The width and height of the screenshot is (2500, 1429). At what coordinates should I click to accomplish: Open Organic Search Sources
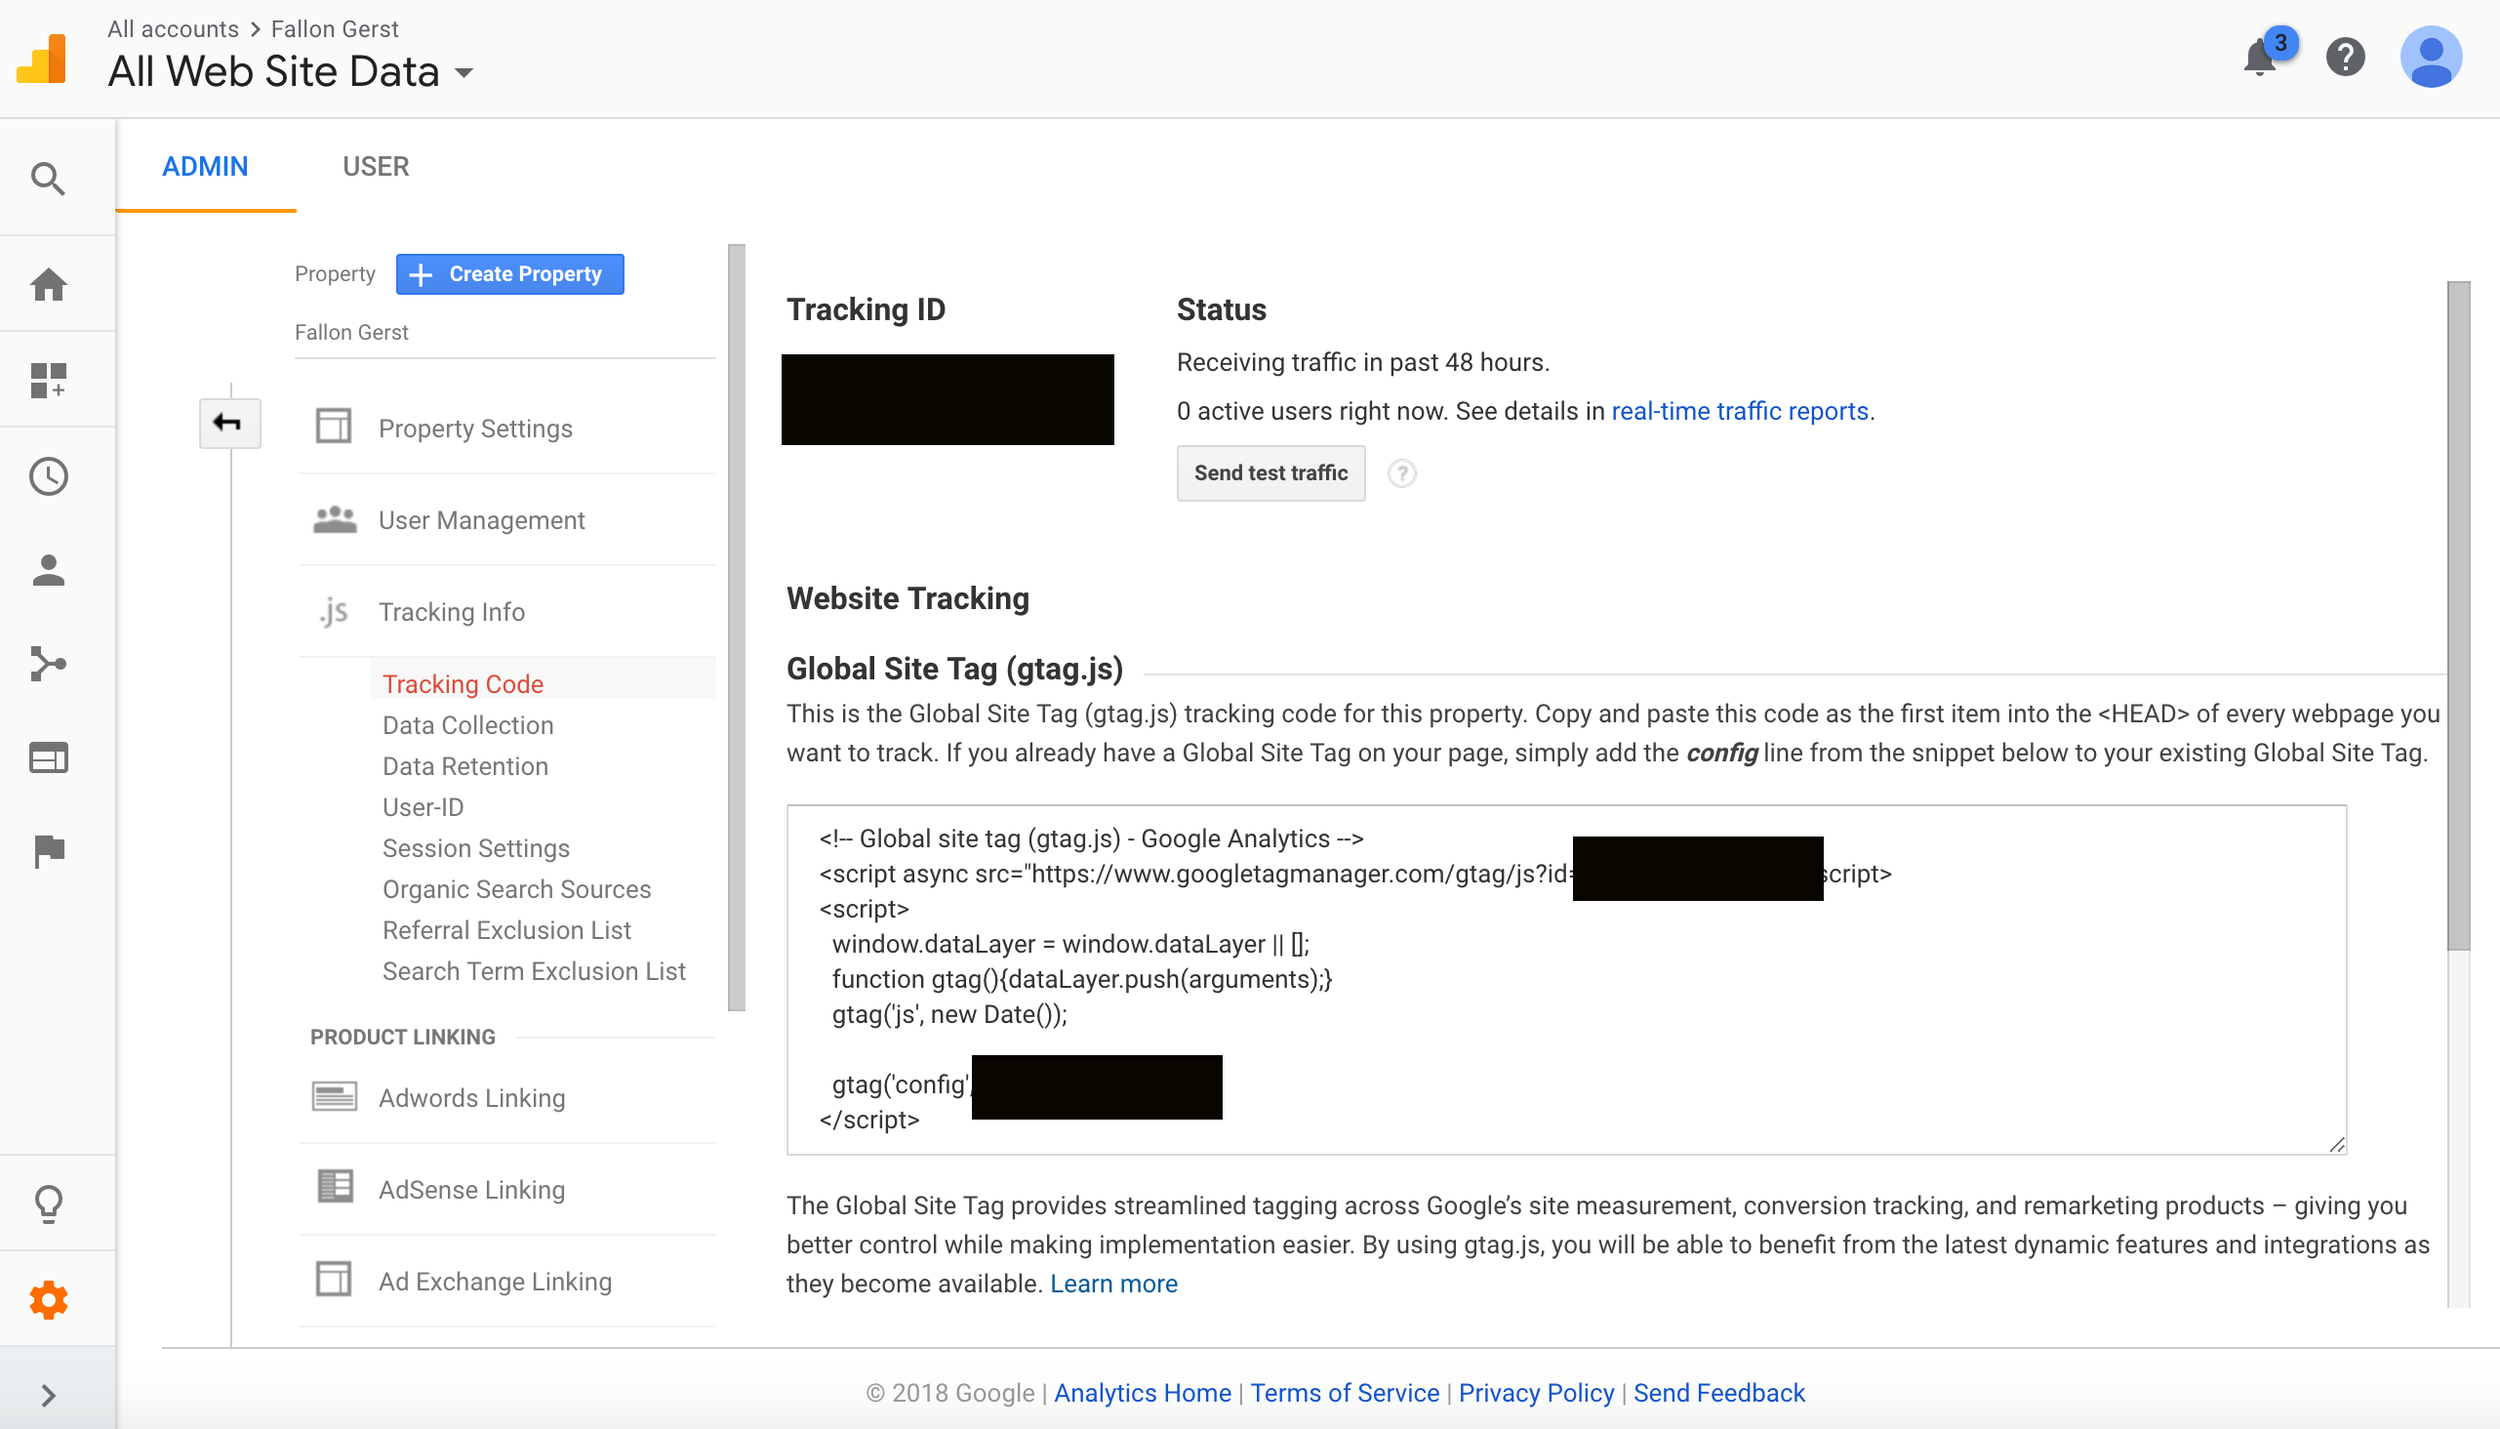click(x=516, y=889)
